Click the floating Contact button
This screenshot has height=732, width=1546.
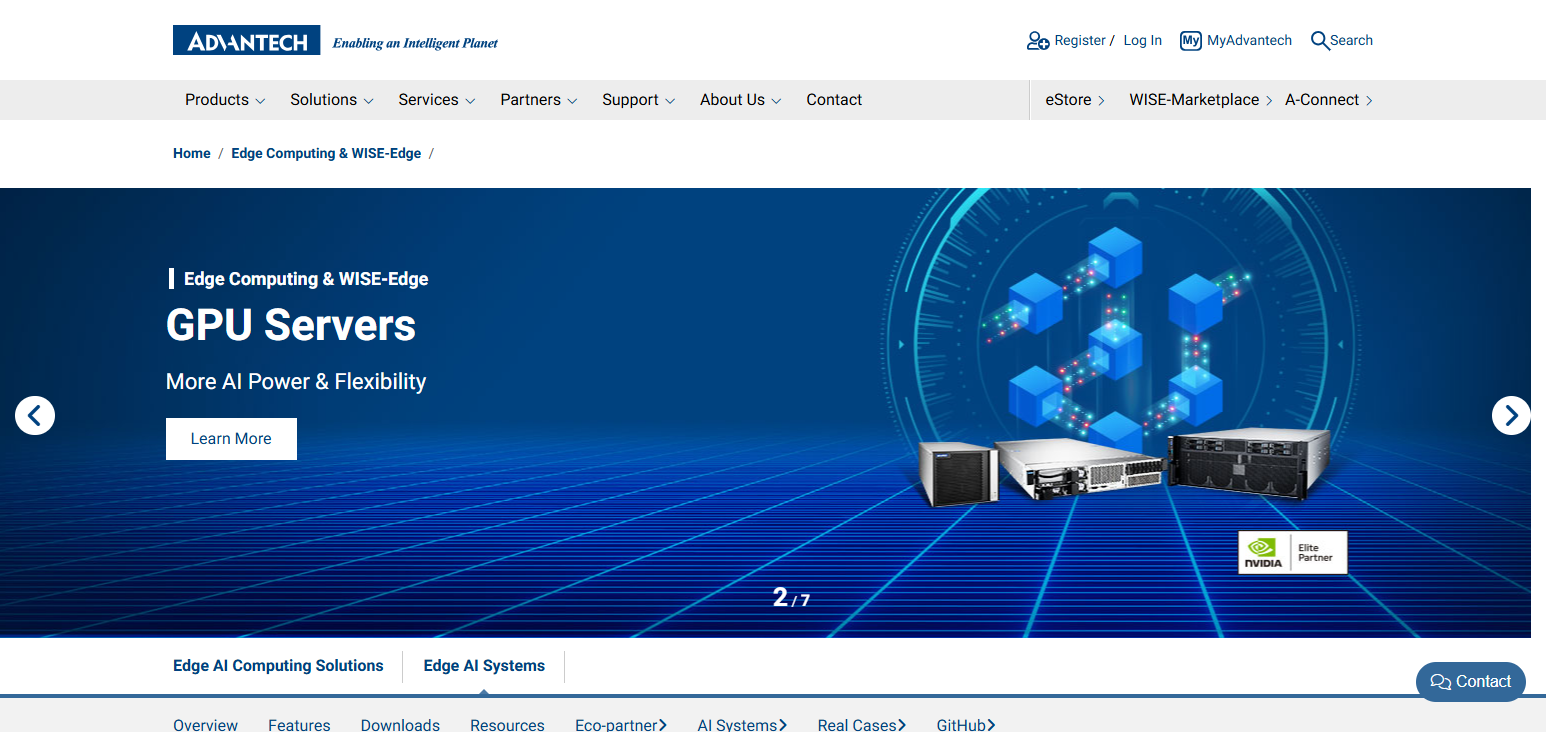click(1471, 682)
